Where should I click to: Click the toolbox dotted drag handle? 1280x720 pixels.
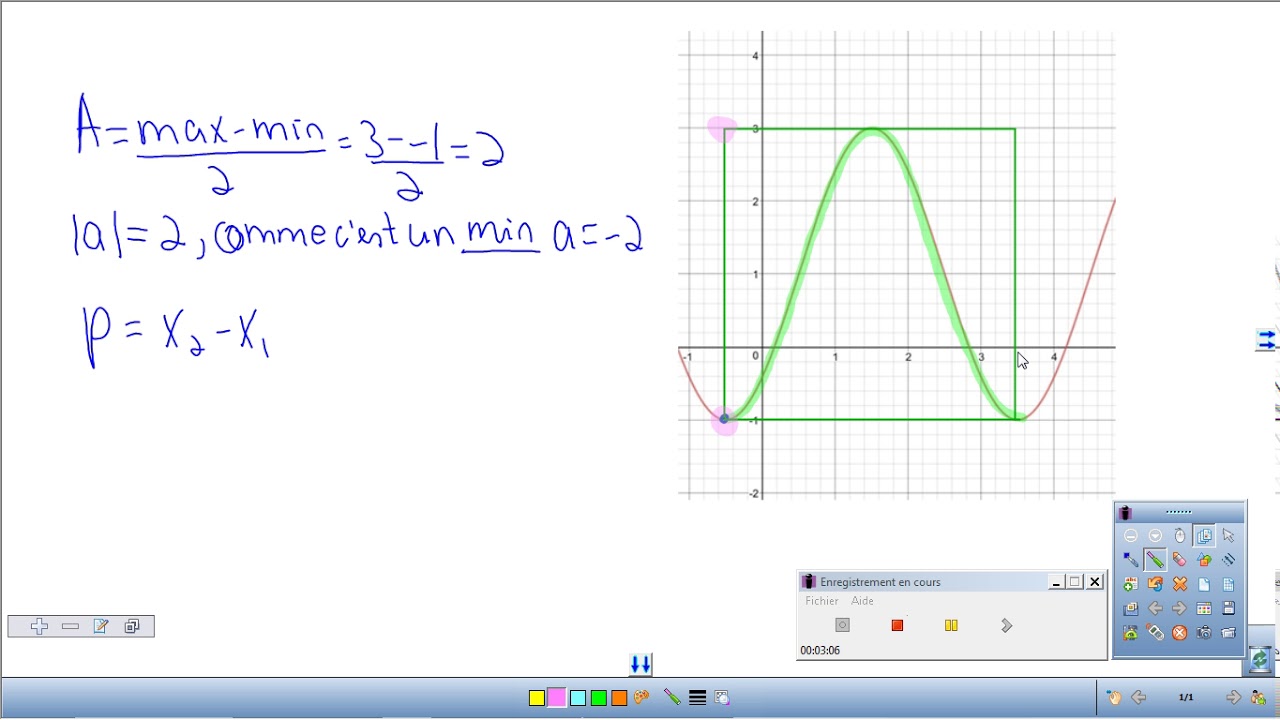click(1179, 512)
